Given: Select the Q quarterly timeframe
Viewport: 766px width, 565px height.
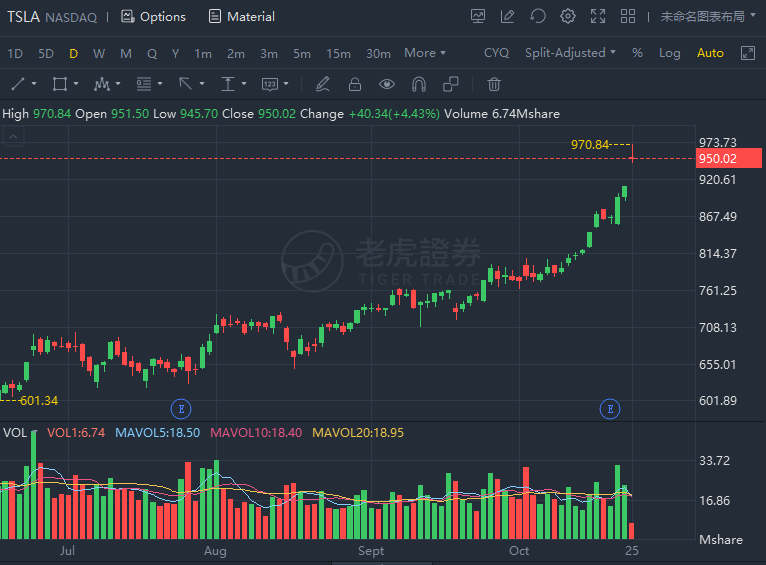Looking at the screenshot, I should tap(152, 53).
